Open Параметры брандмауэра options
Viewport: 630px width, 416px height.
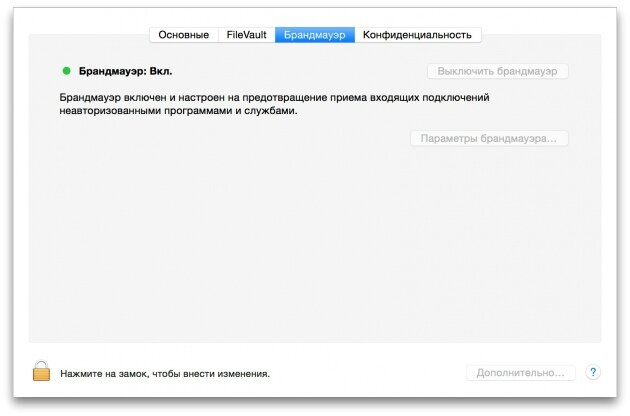click(x=489, y=138)
